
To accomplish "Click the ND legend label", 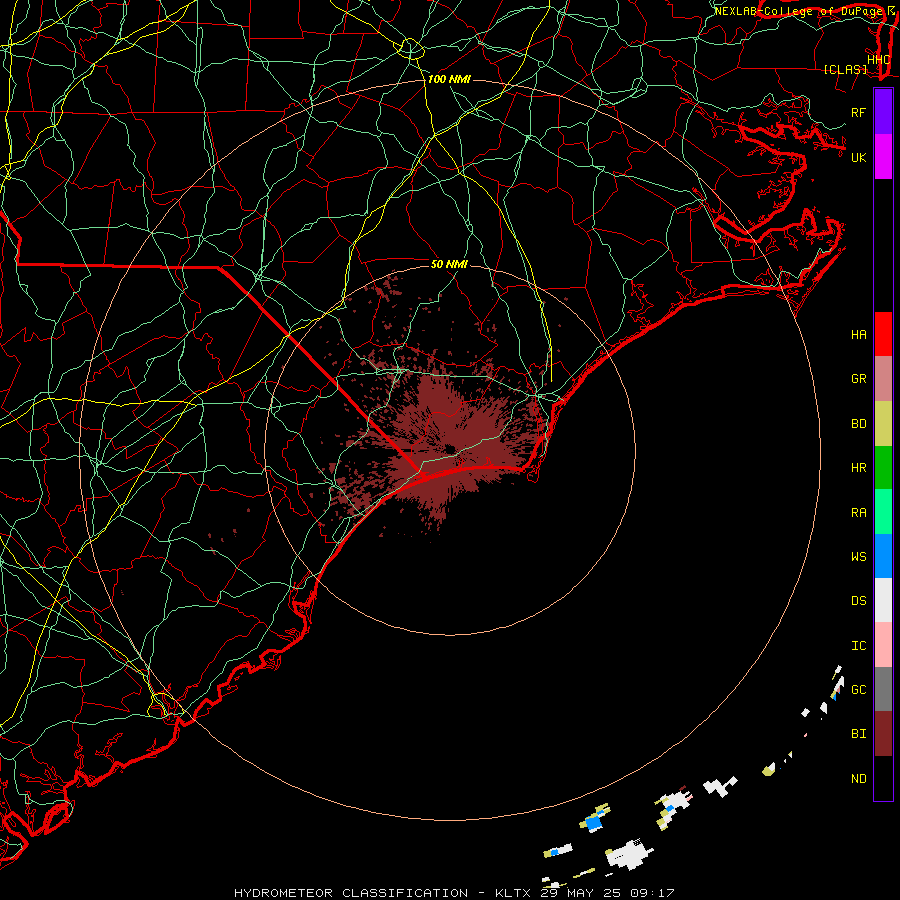I will pos(858,779).
